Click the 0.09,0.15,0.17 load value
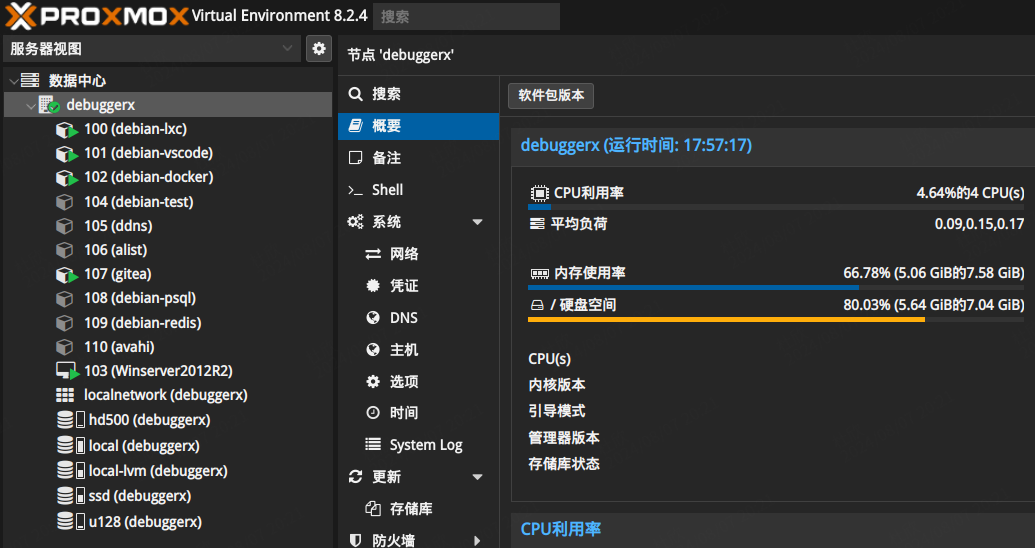Image resolution: width=1035 pixels, height=548 pixels. tap(980, 224)
